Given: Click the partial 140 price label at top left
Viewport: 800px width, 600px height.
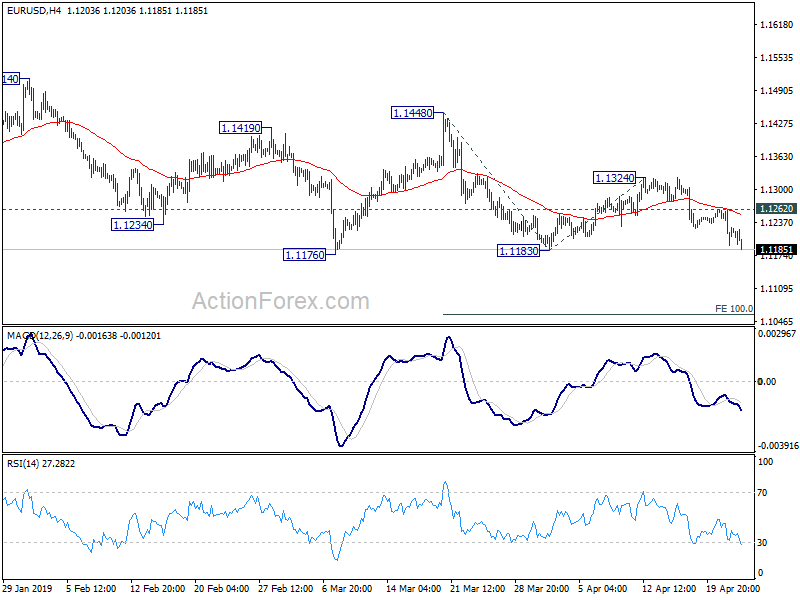Looking at the screenshot, I should [x=11, y=79].
